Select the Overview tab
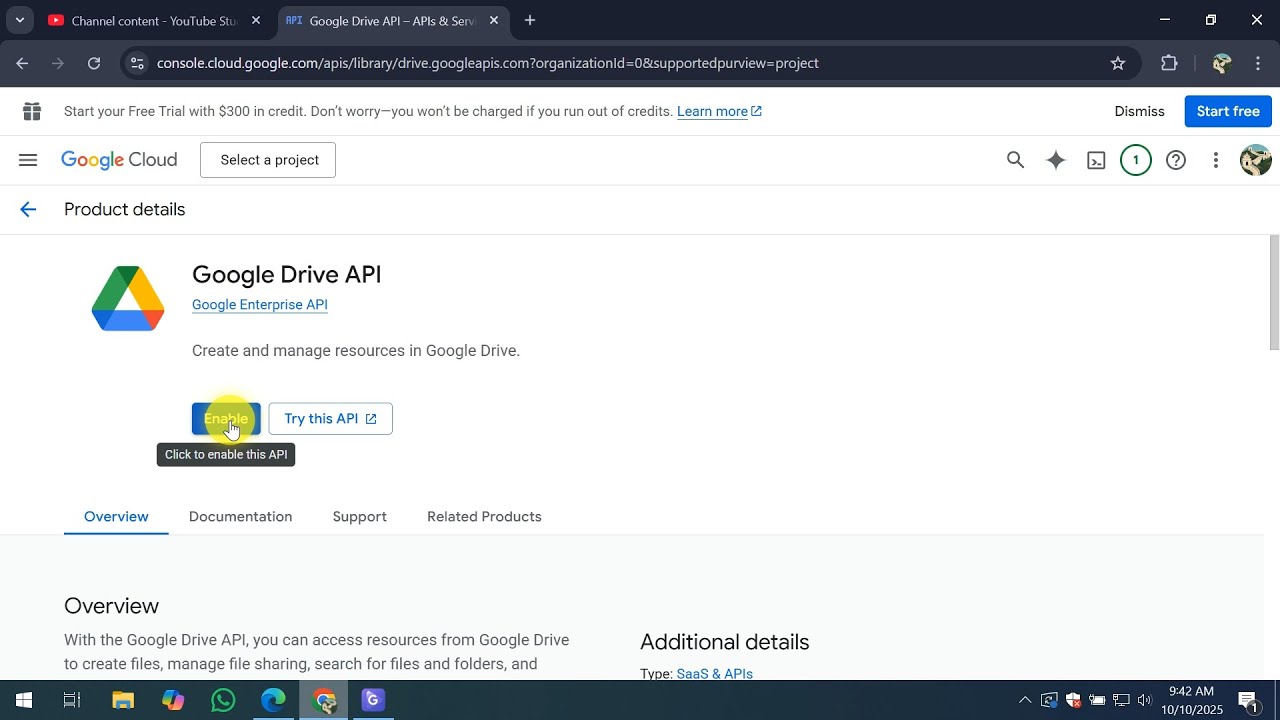This screenshot has height=720, width=1280. pyautogui.click(x=116, y=517)
